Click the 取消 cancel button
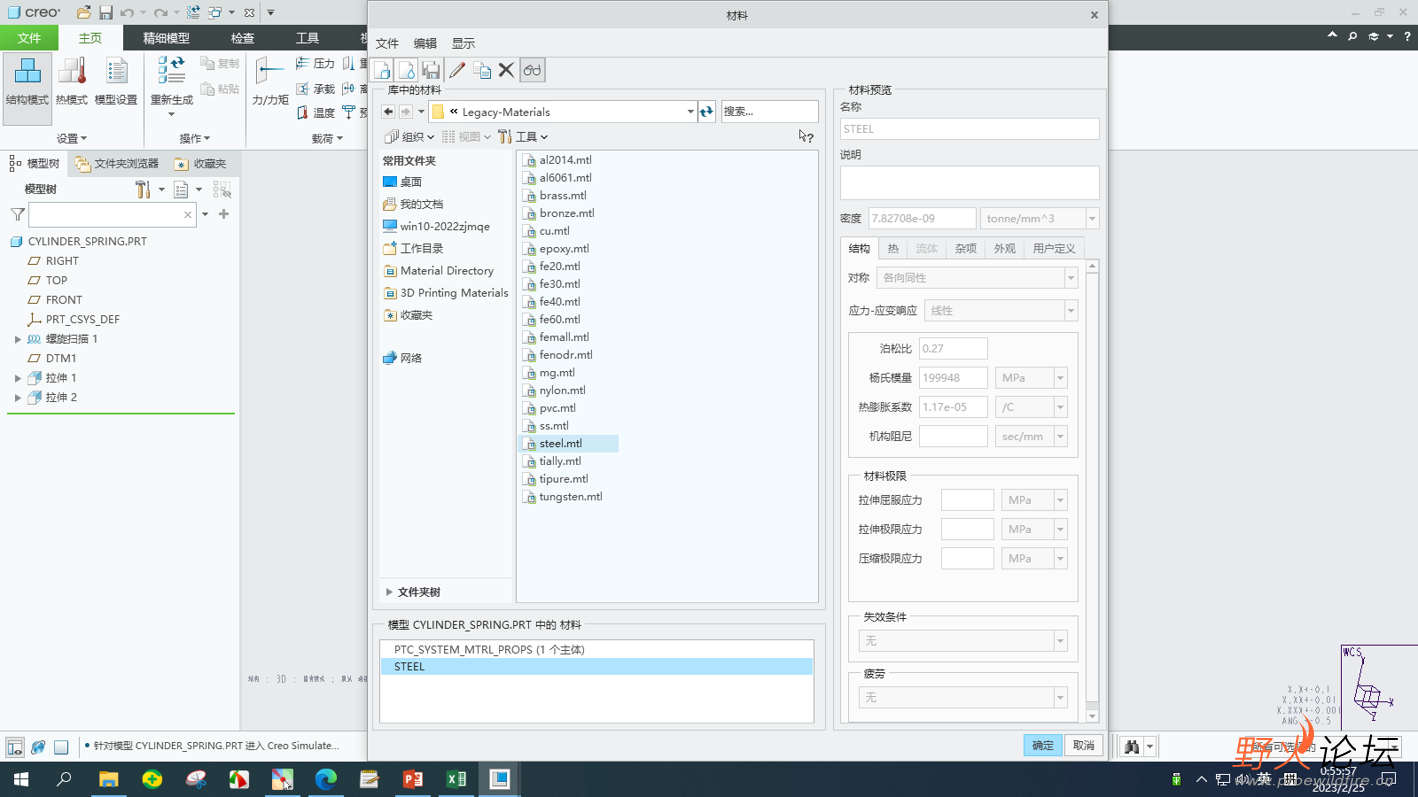The image size is (1418, 797). pyautogui.click(x=1084, y=745)
